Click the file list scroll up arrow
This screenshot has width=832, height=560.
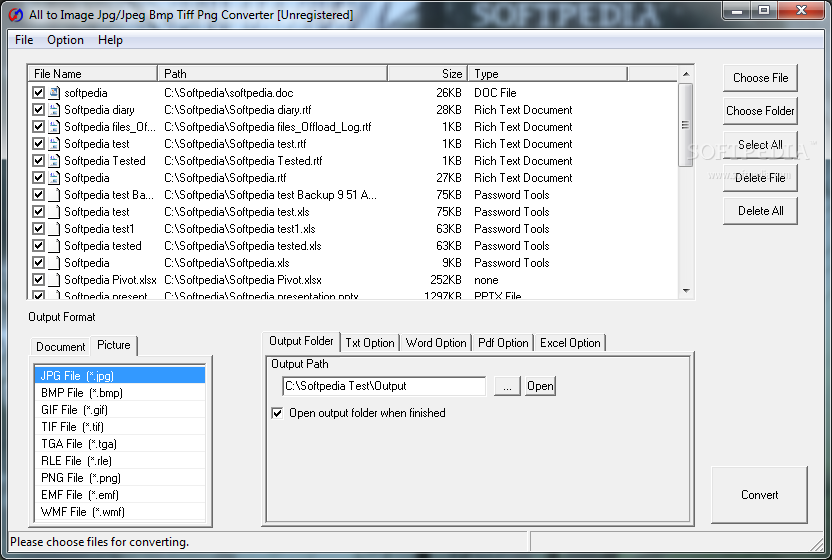pyautogui.click(x=686, y=74)
